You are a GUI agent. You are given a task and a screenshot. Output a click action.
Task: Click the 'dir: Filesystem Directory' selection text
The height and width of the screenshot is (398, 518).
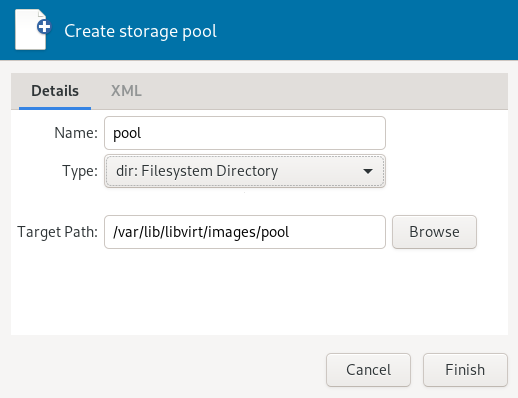click(x=197, y=171)
